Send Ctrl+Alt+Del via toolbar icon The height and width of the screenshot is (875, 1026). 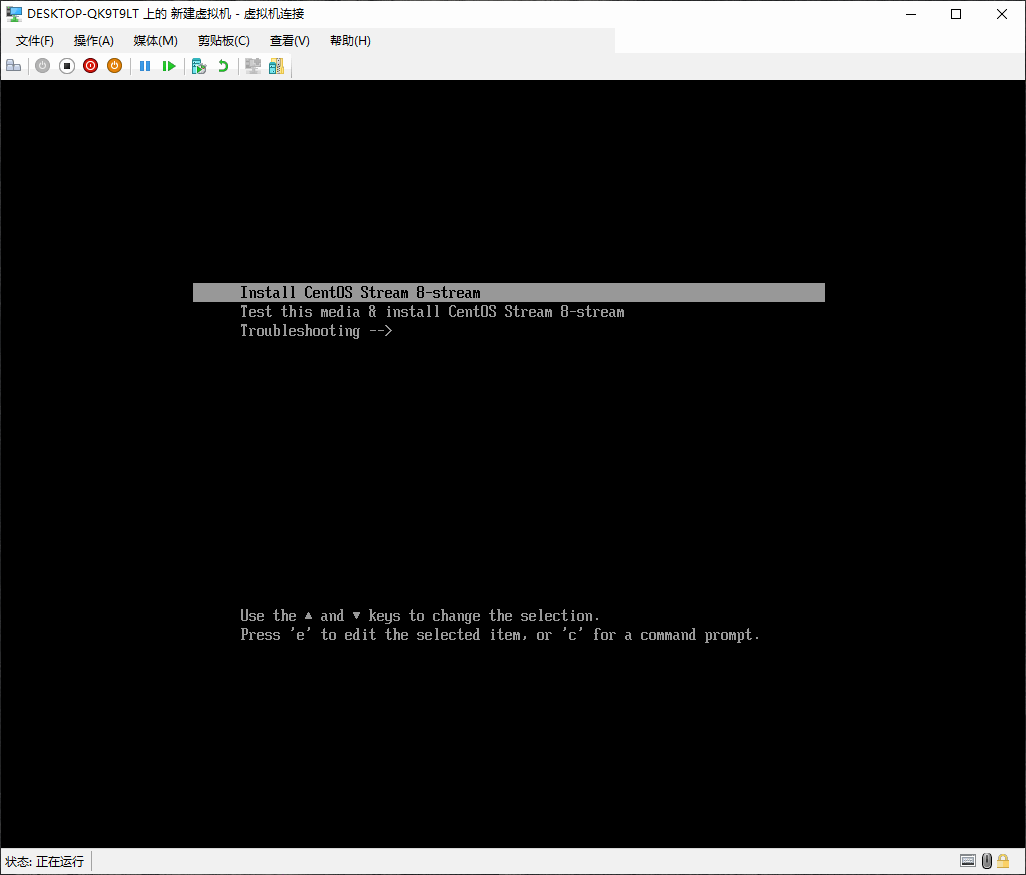click(x=14, y=65)
